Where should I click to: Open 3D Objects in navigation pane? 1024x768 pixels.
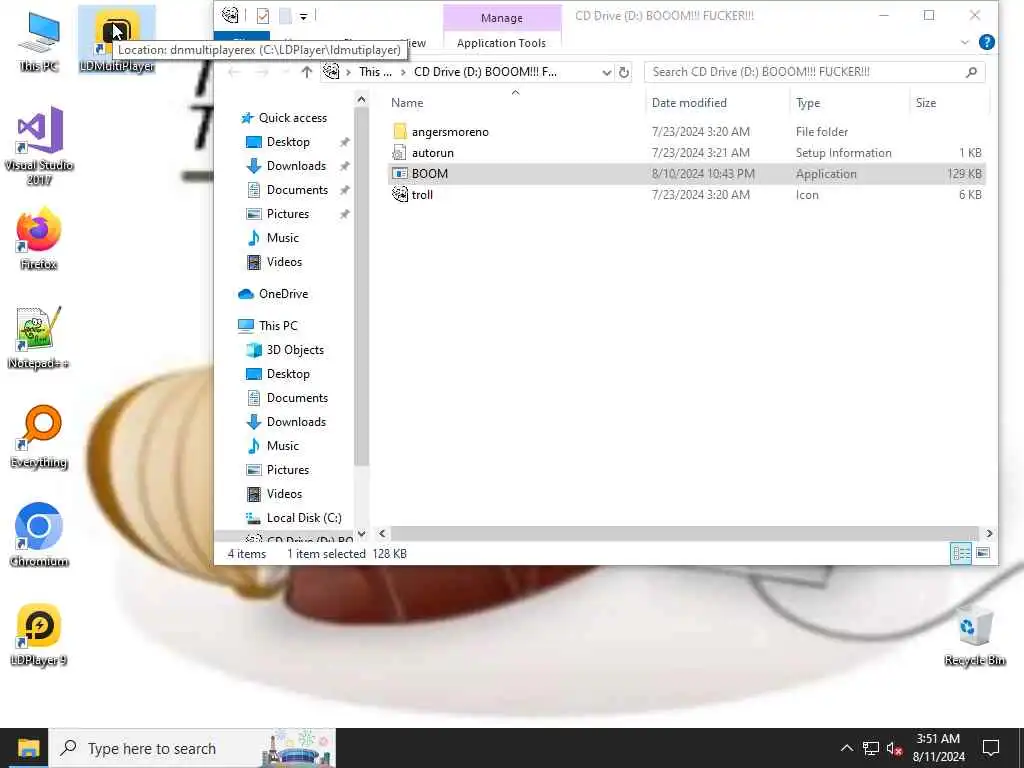pos(295,350)
